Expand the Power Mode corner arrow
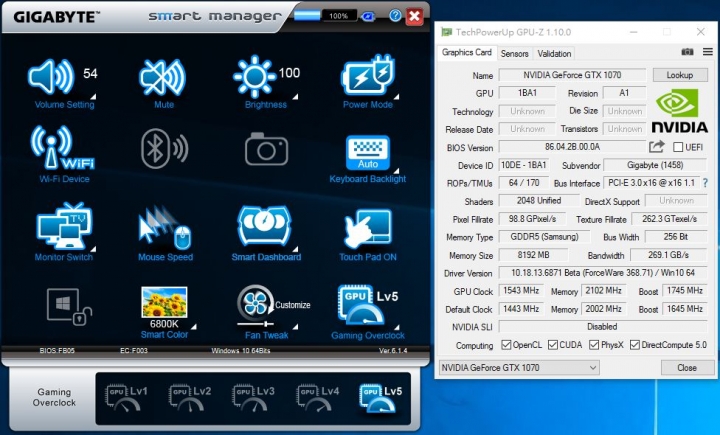Image resolution: width=720 pixels, height=435 pixels. click(x=396, y=96)
